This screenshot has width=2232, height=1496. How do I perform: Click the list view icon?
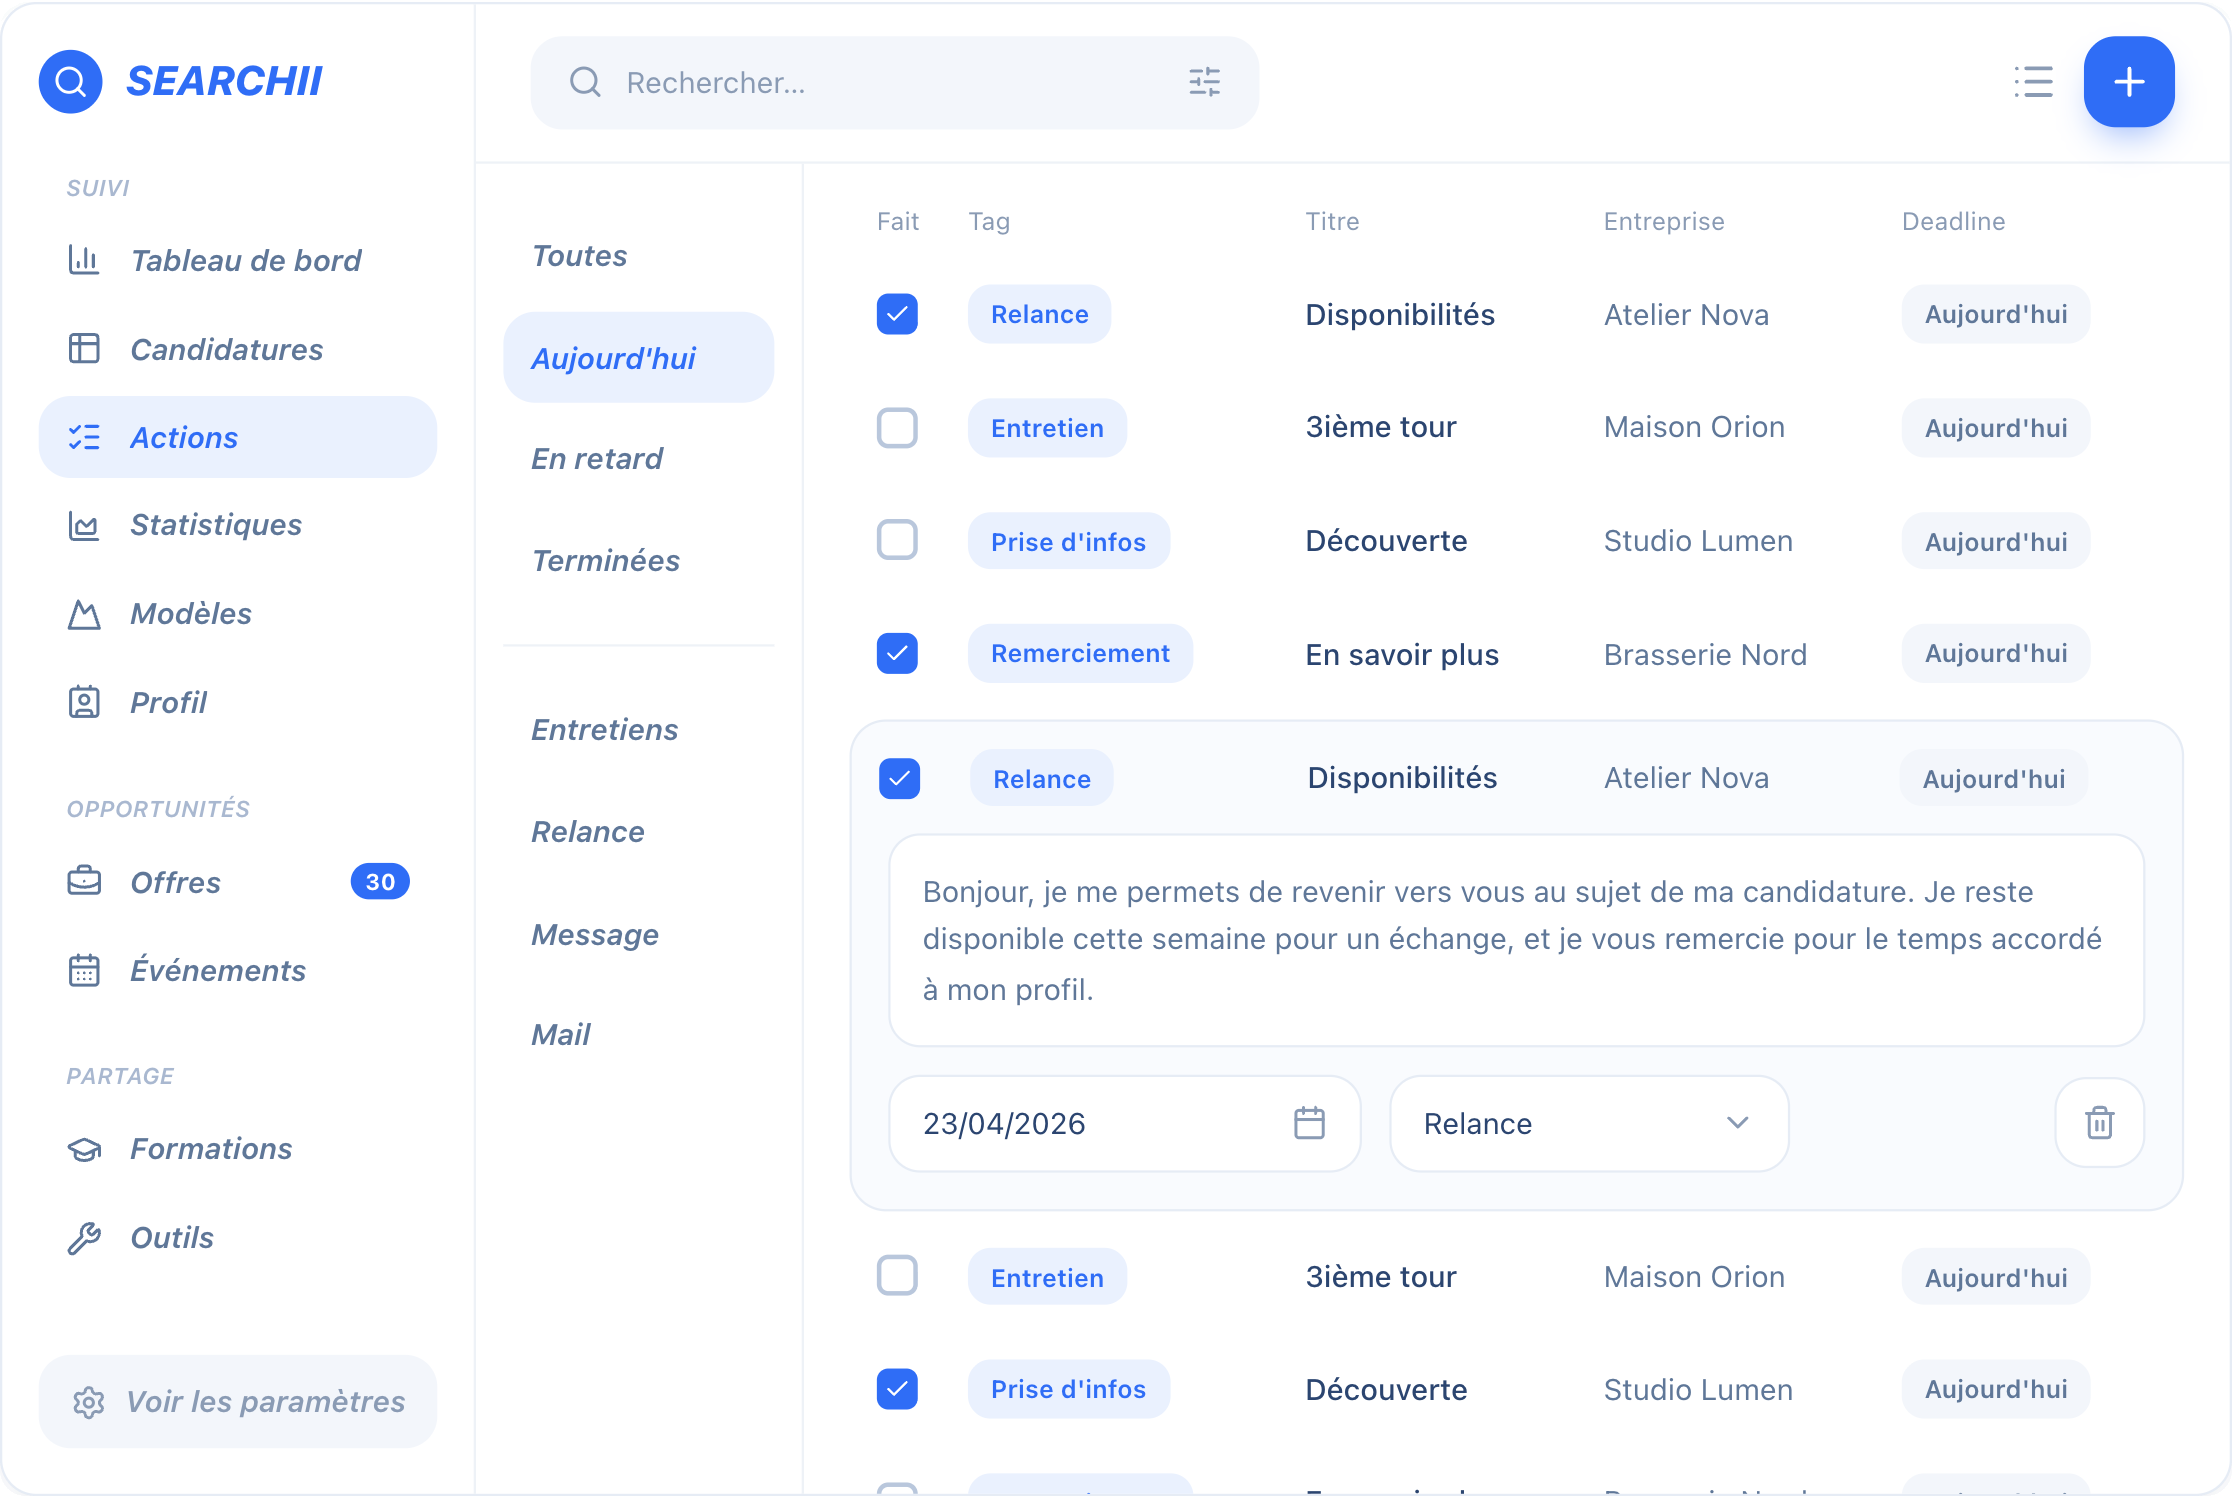pyautogui.click(x=2033, y=82)
